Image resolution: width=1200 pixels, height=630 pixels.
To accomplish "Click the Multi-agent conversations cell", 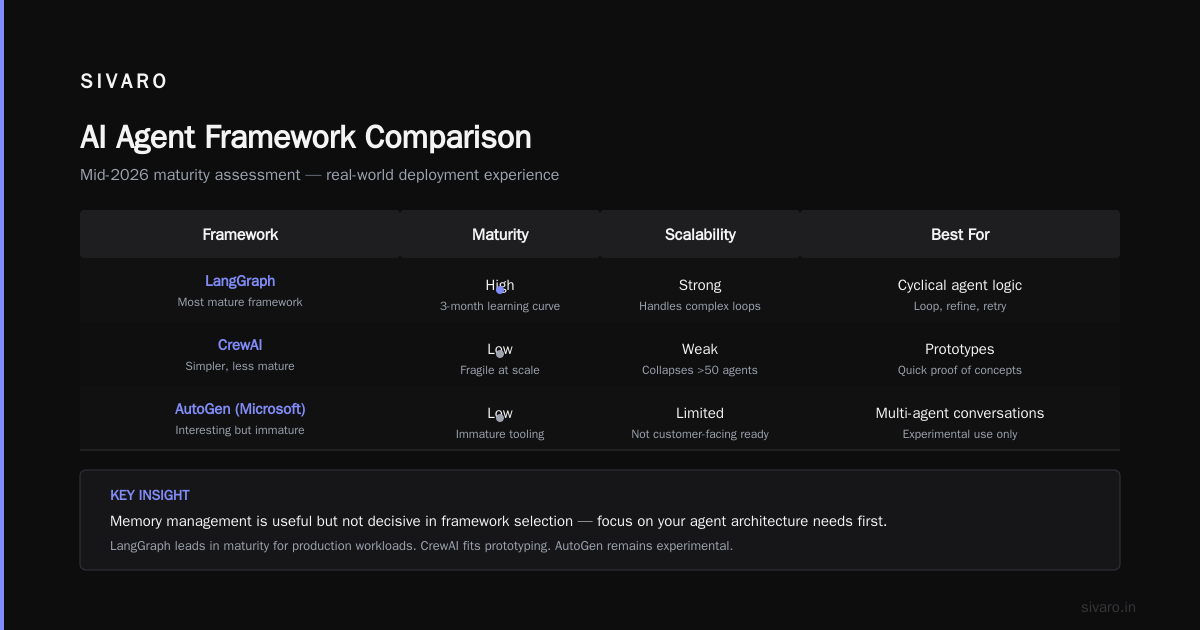I will click(x=960, y=422).
